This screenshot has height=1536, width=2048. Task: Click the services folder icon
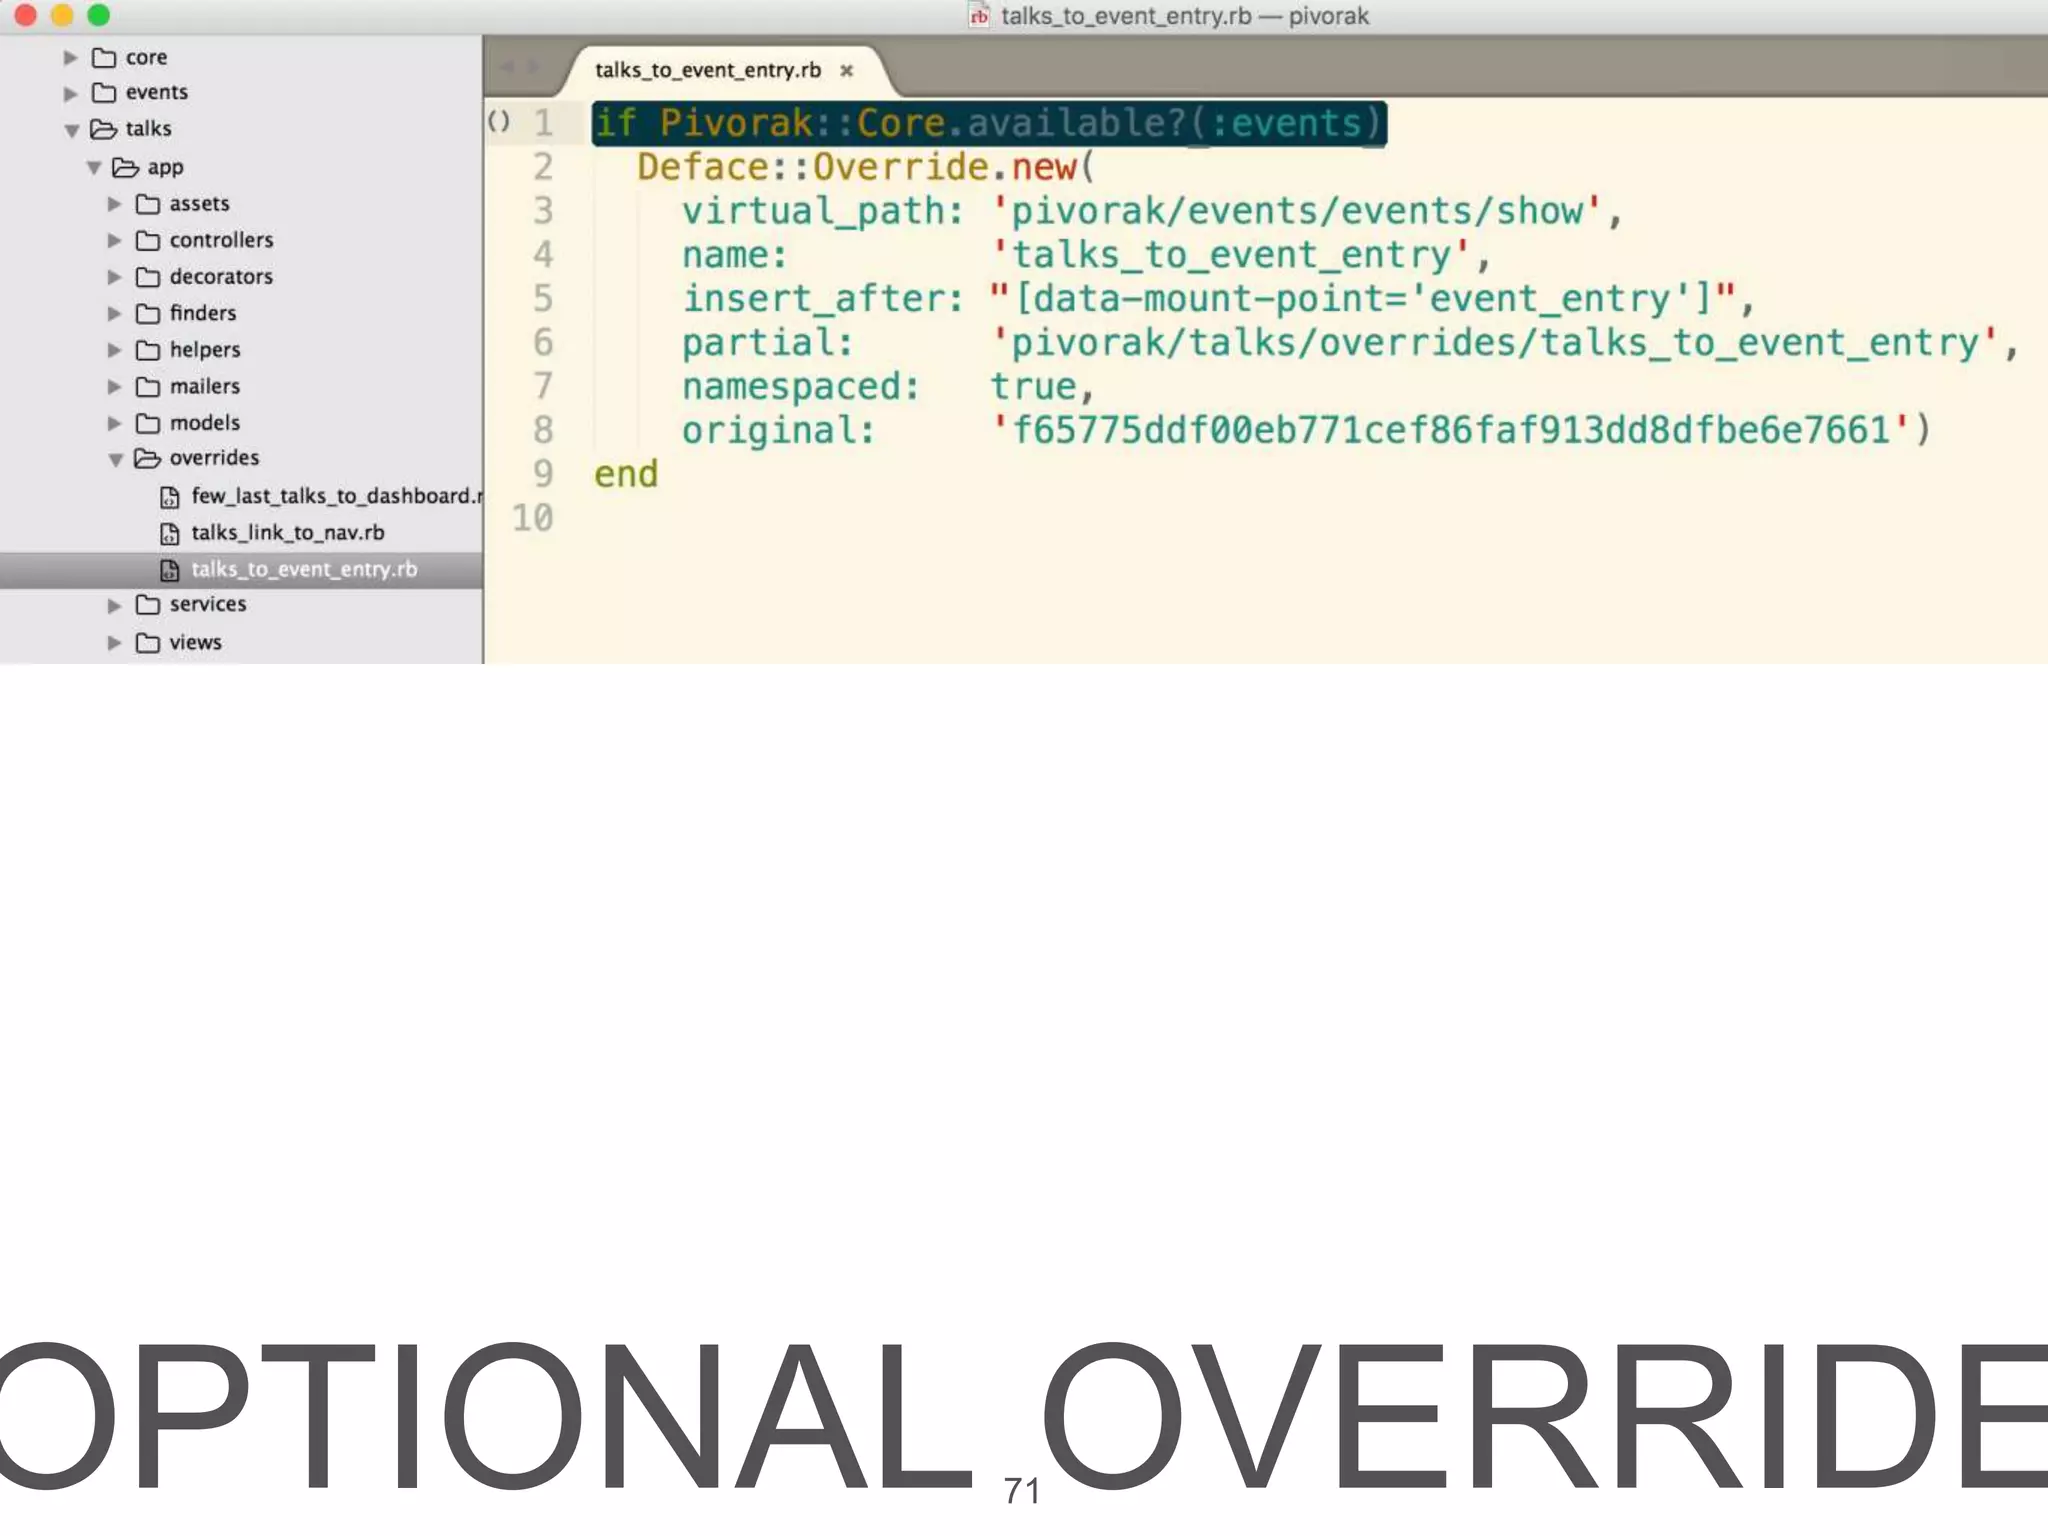tap(148, 604)
